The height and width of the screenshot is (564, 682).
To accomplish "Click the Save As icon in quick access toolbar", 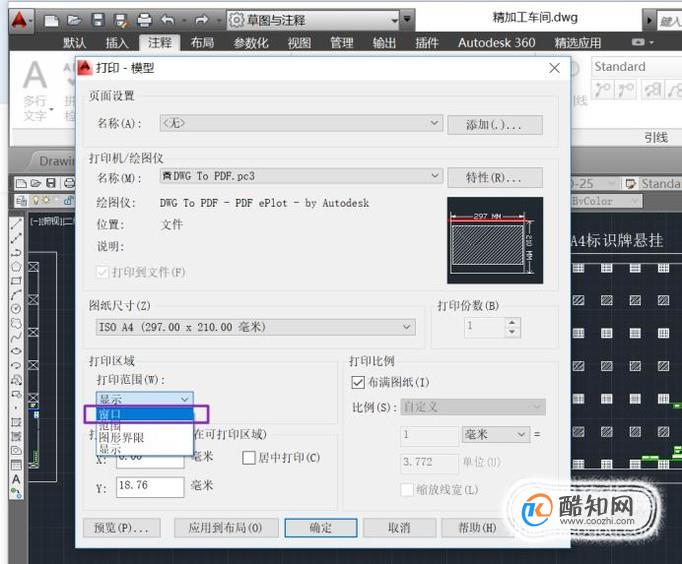I will tap(120, 20).
